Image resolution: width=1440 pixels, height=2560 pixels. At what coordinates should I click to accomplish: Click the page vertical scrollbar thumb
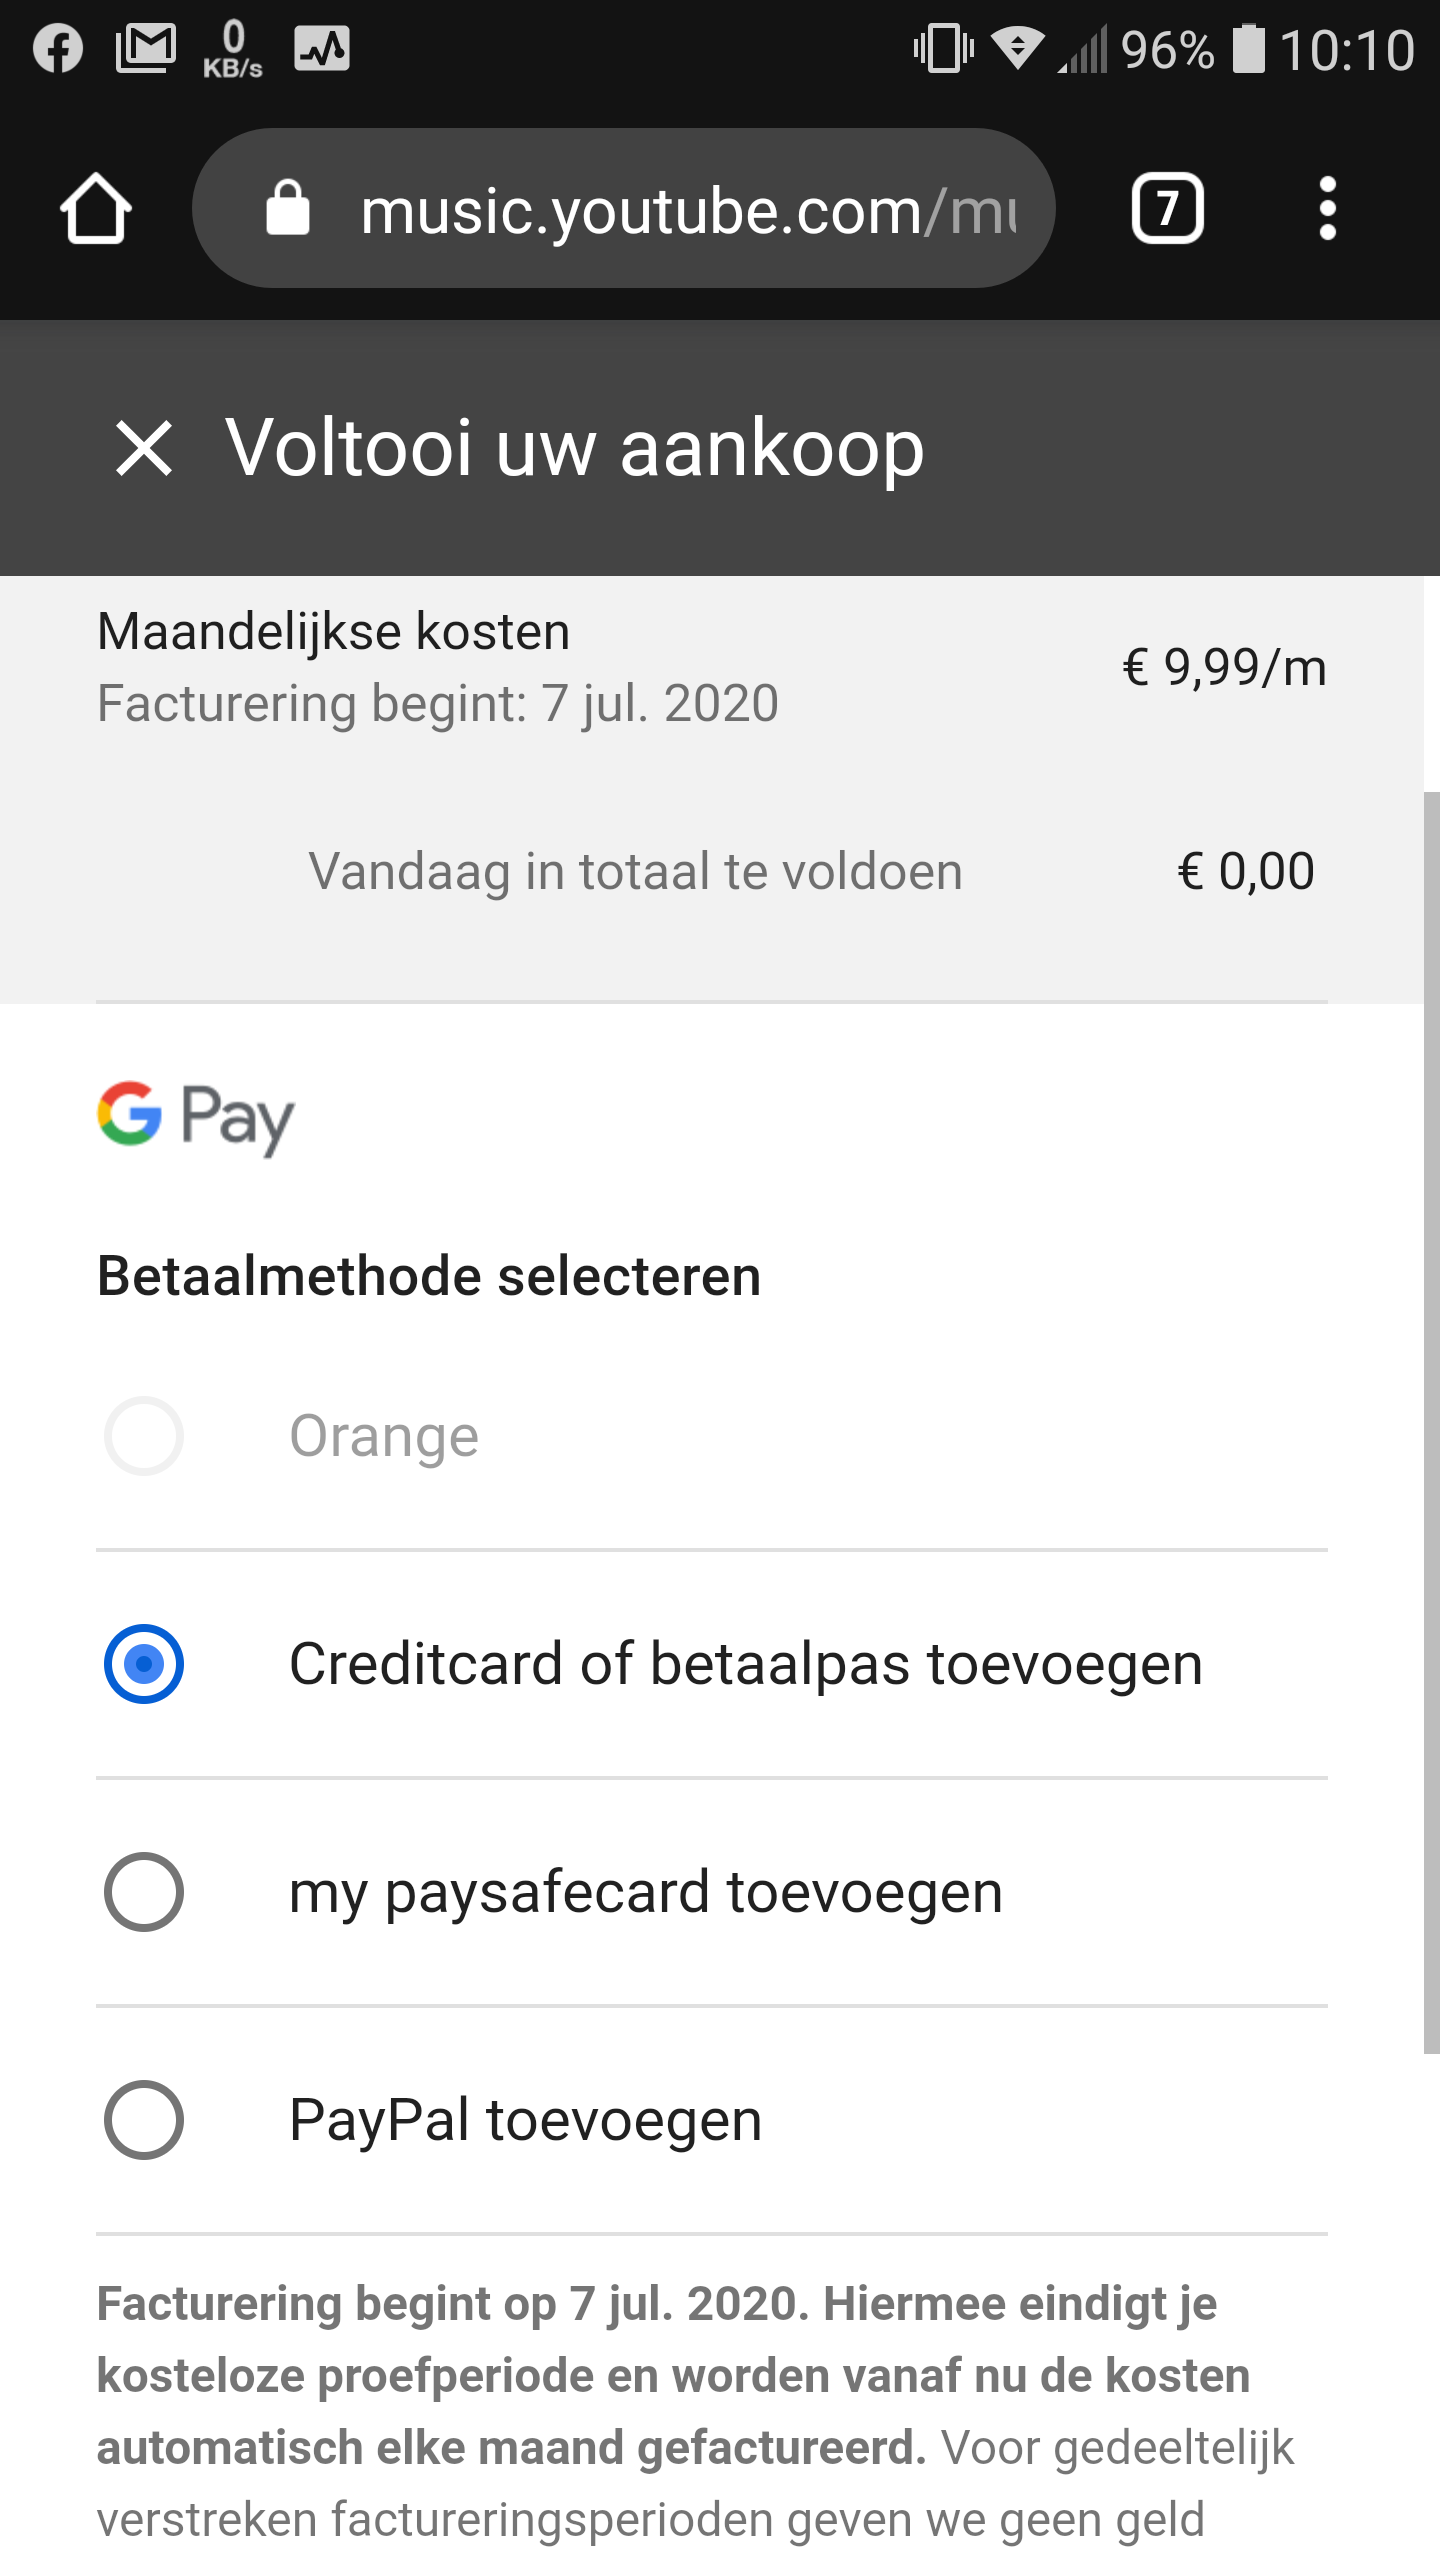pos(1431,1420)
